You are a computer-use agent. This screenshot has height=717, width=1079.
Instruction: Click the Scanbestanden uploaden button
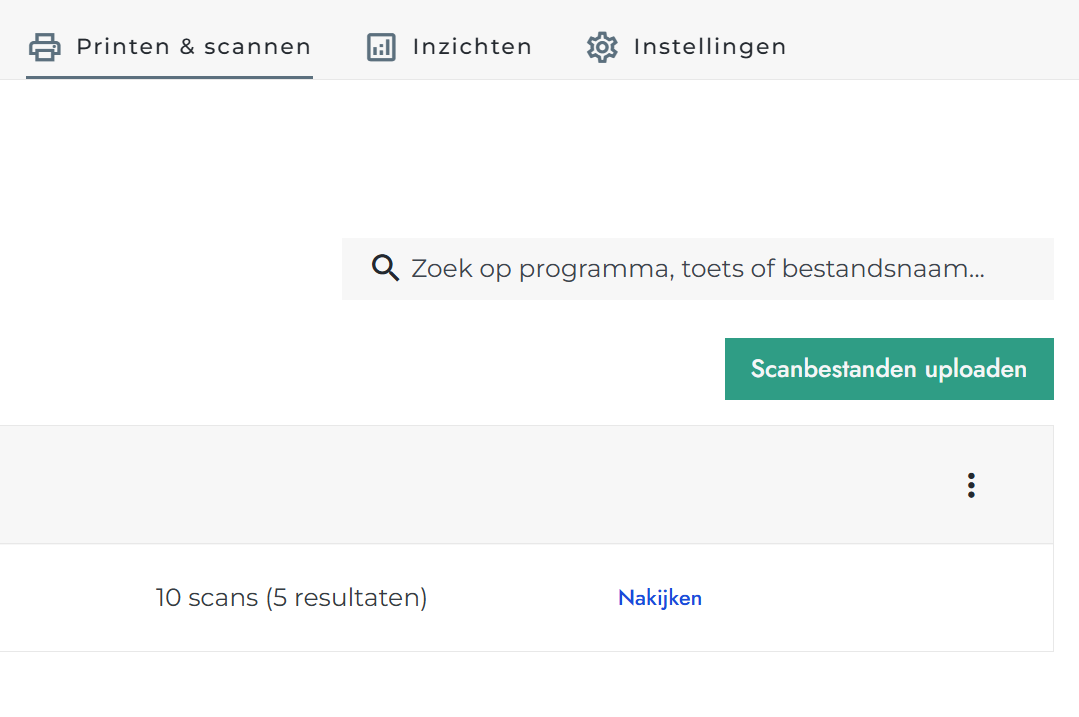click(889, 369)
